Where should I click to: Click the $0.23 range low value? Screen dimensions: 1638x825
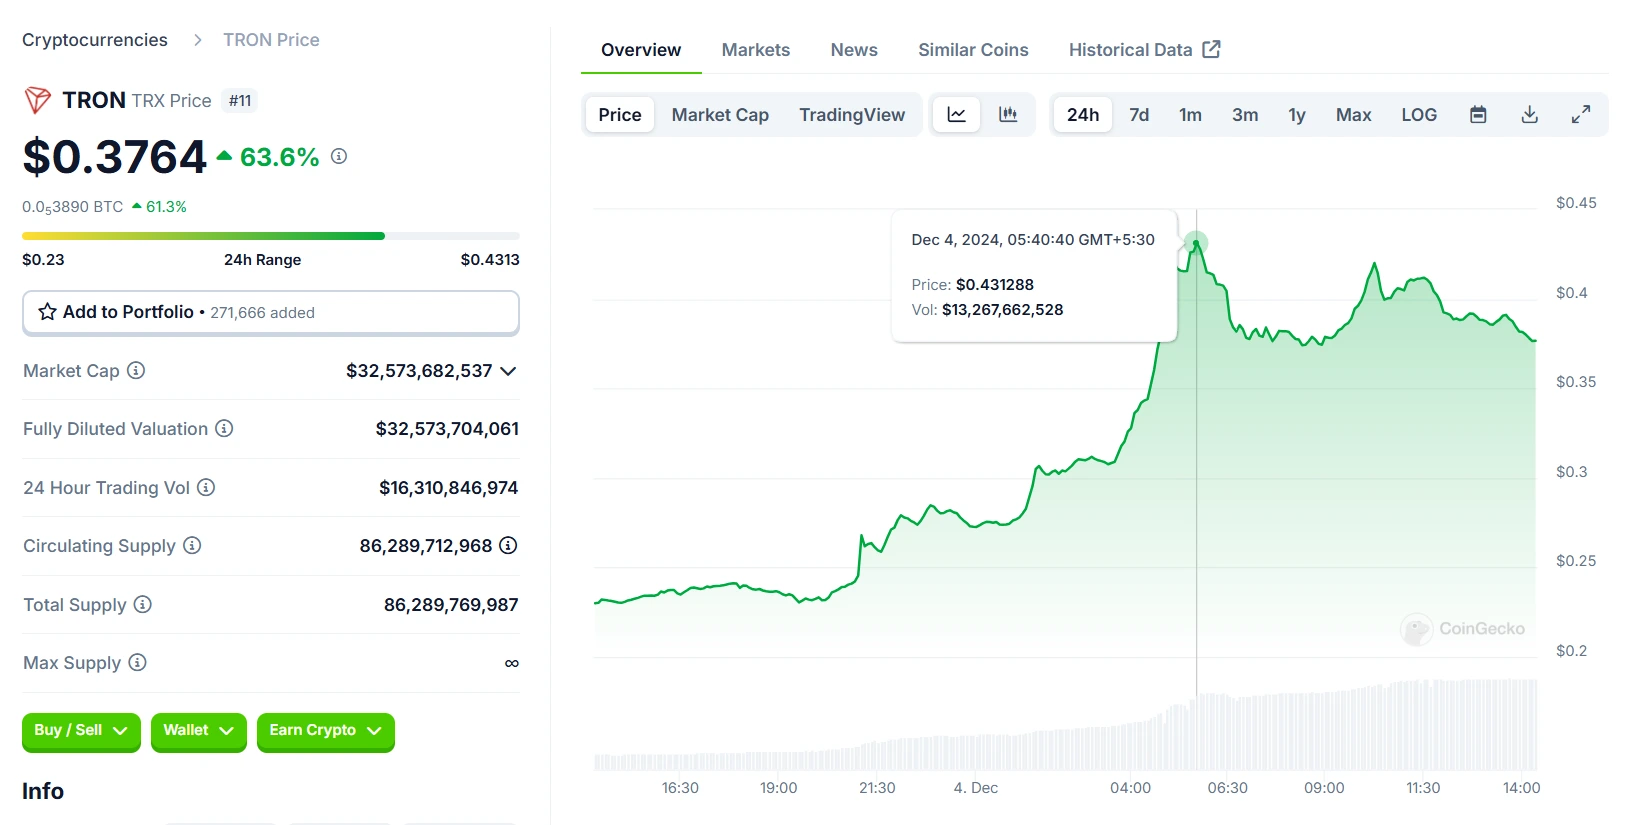coord(43,260)
